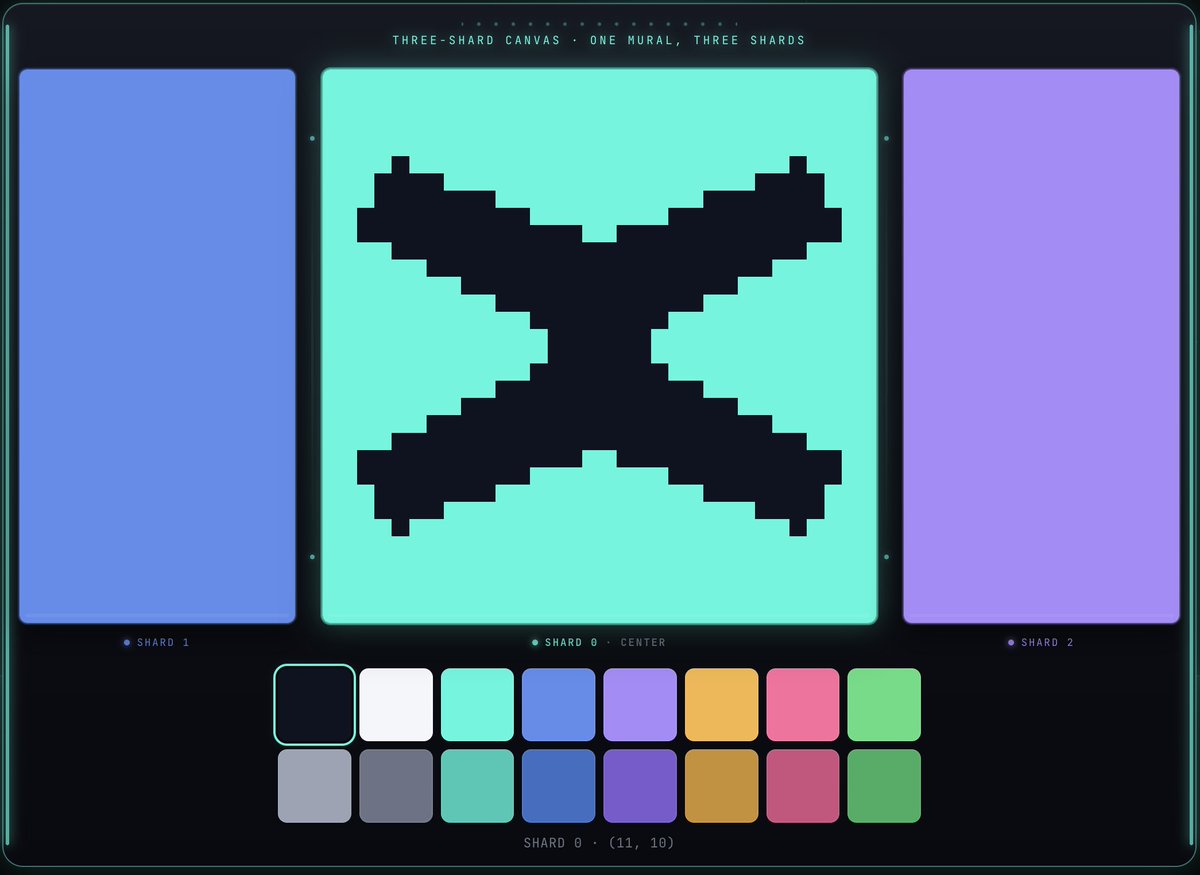Choose the darker green color swatch
This screenshot has height=875, width=1200.
coord(884,786)
